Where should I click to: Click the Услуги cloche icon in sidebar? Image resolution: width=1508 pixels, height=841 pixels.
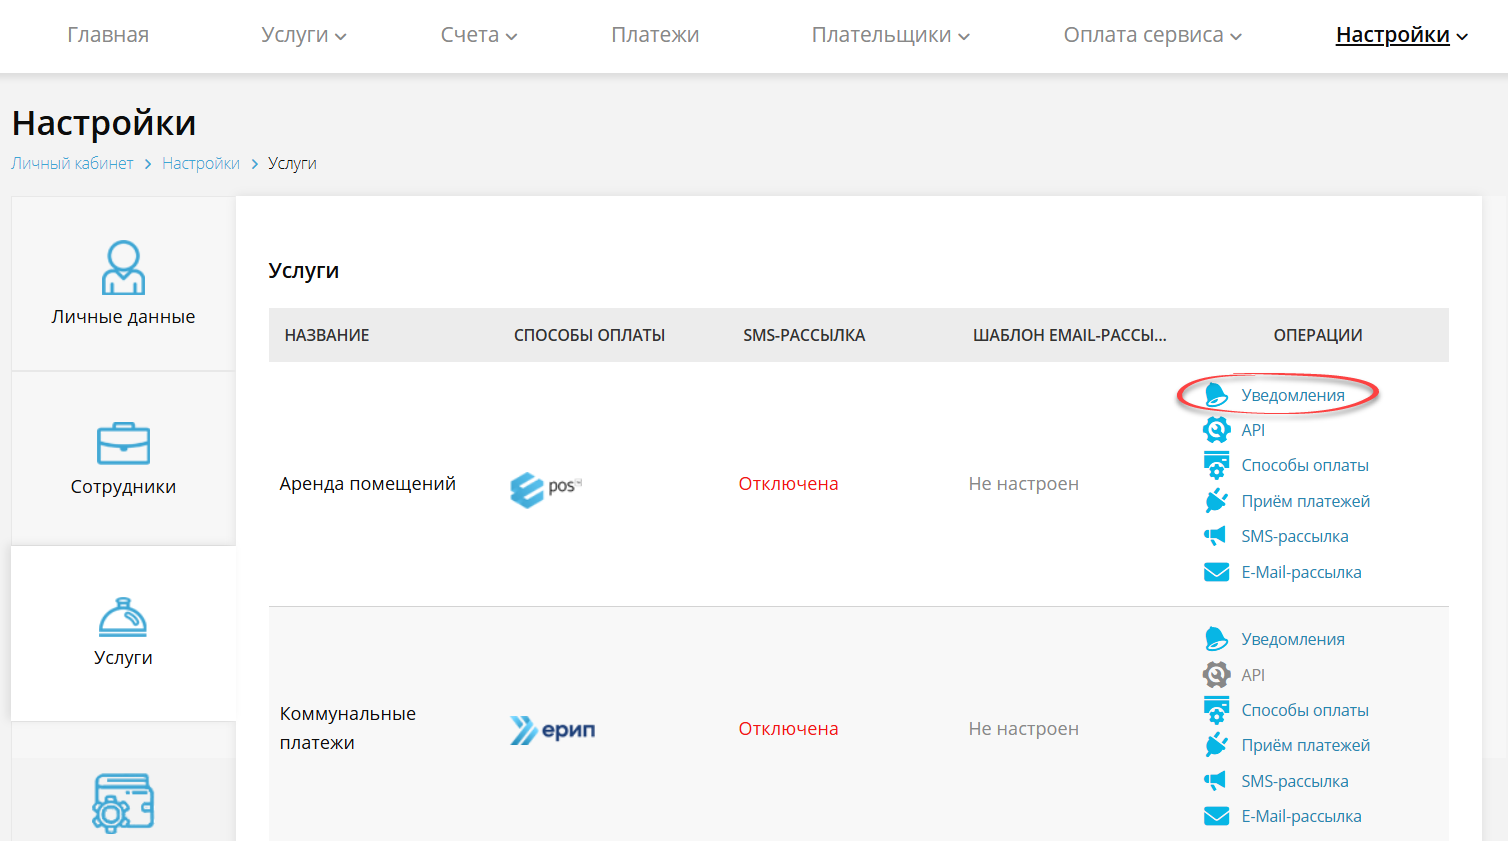coord(123,617)
